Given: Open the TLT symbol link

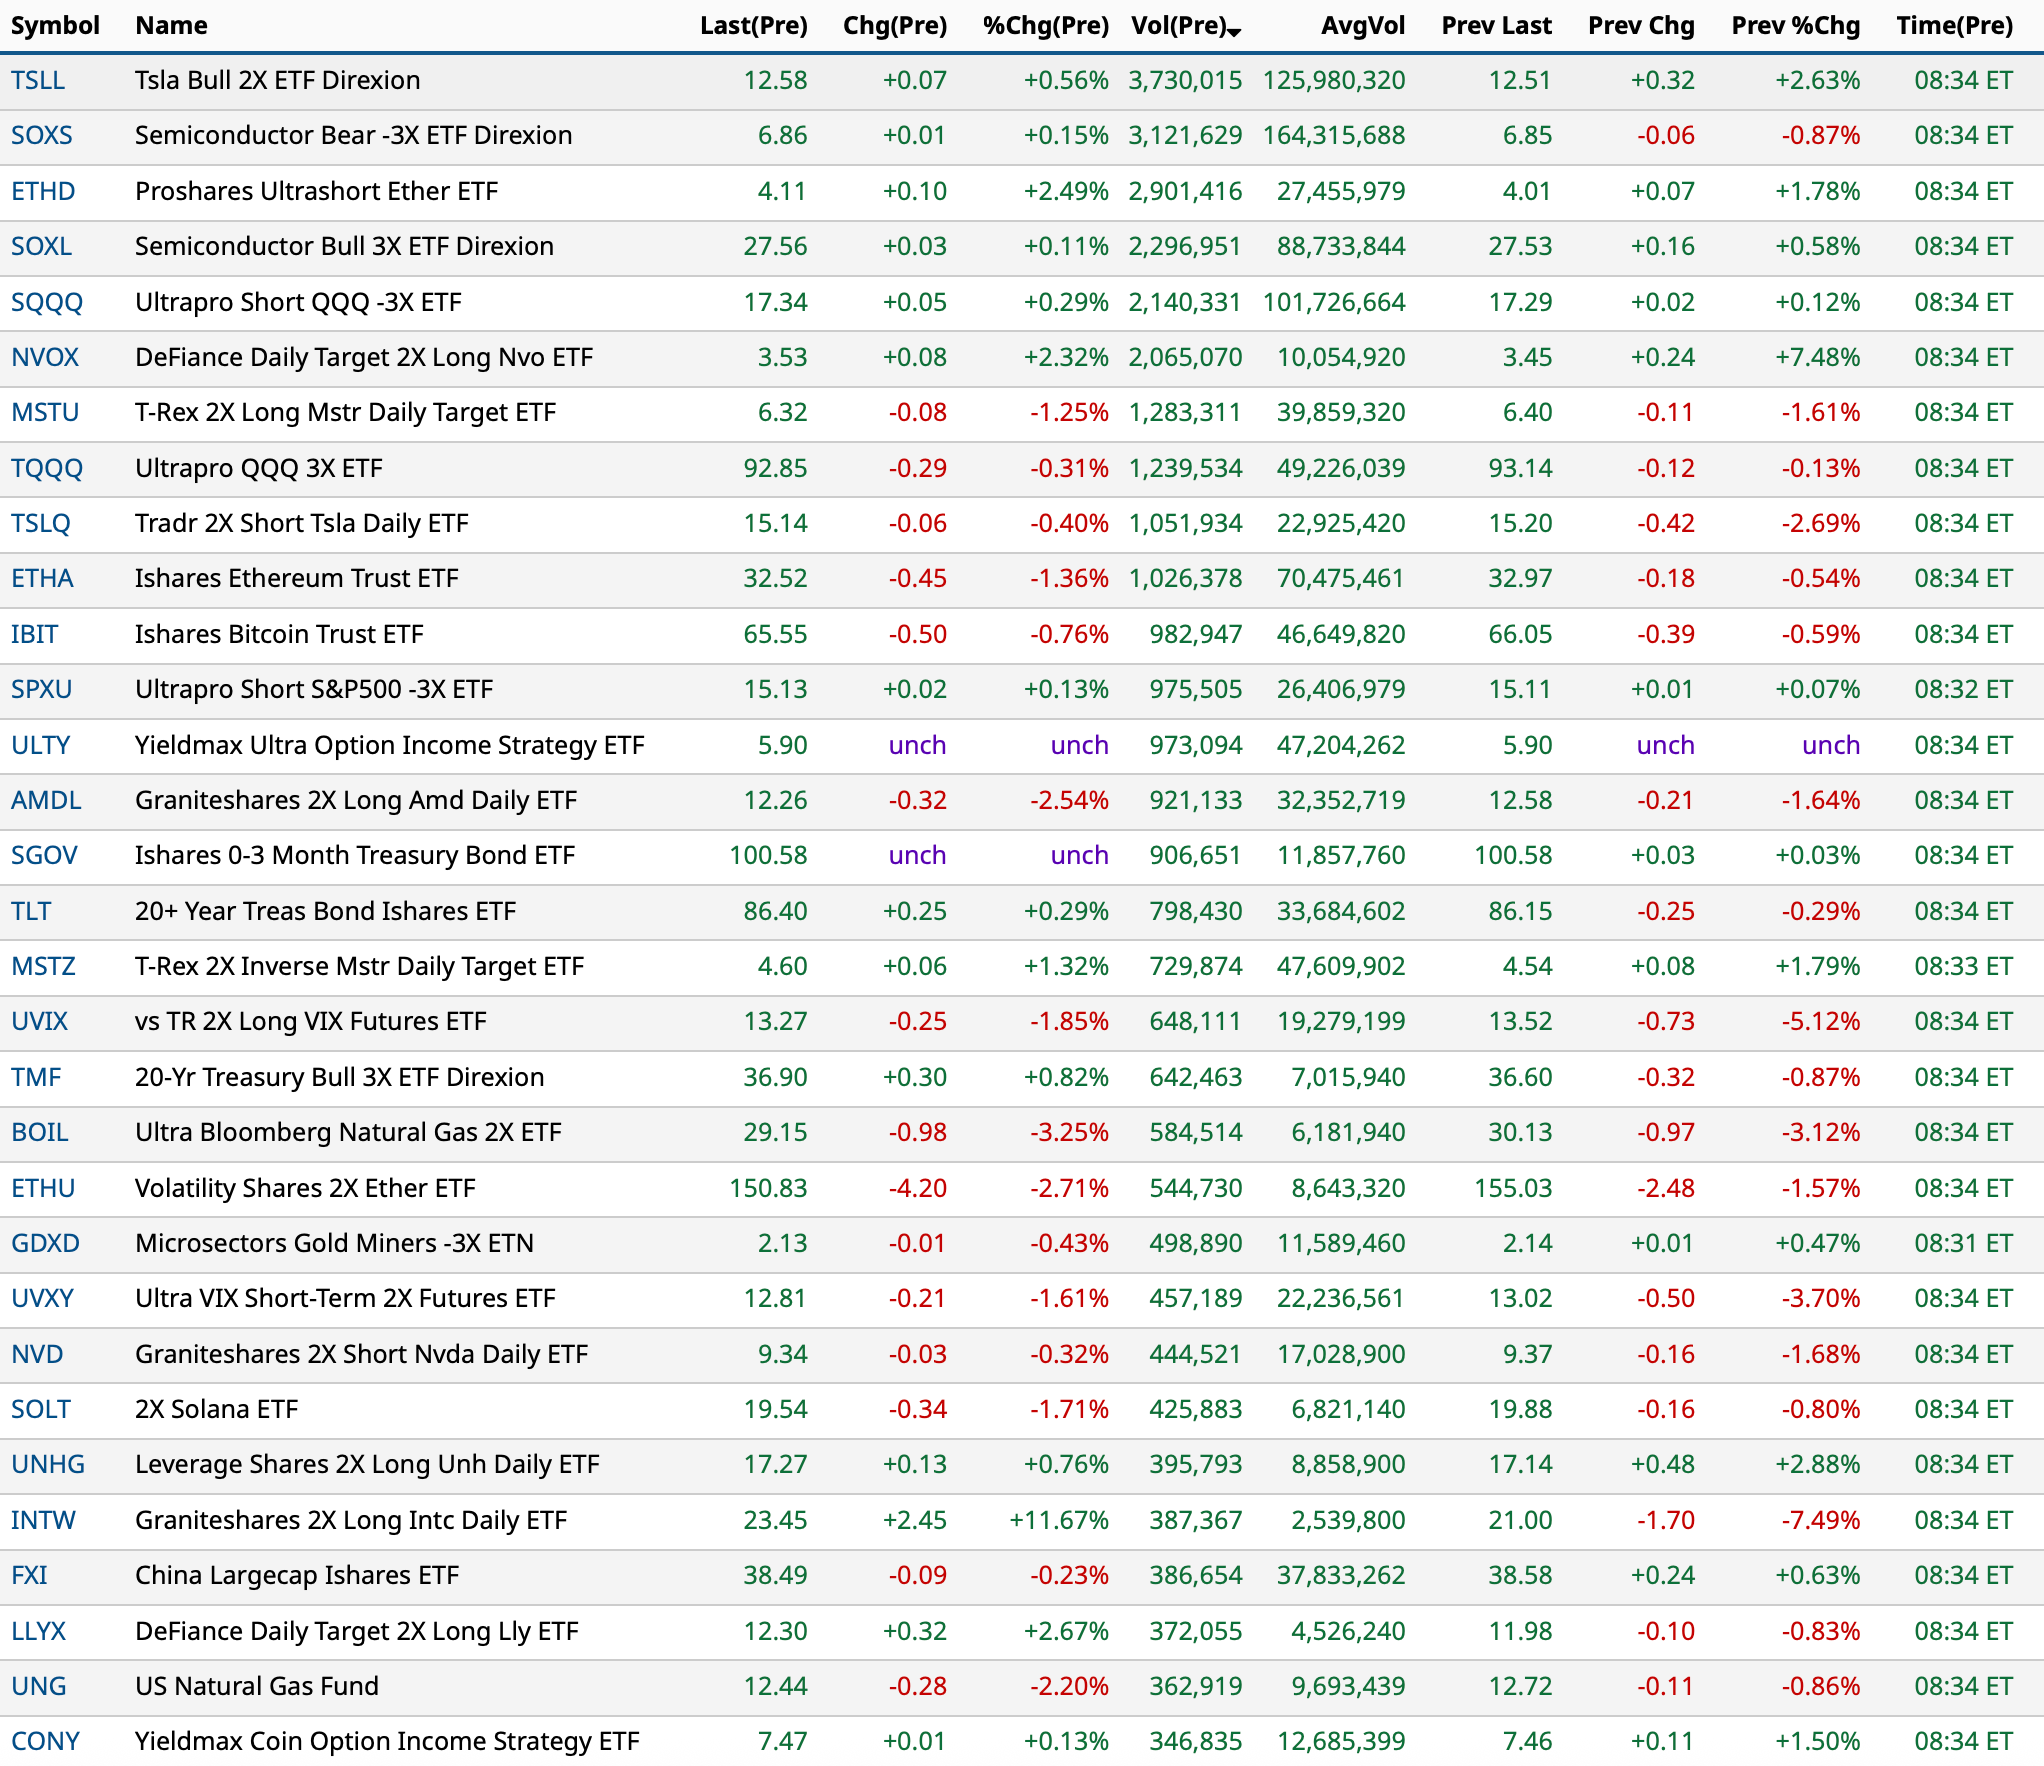Looking at the screenshot, I should click(31, 912).
